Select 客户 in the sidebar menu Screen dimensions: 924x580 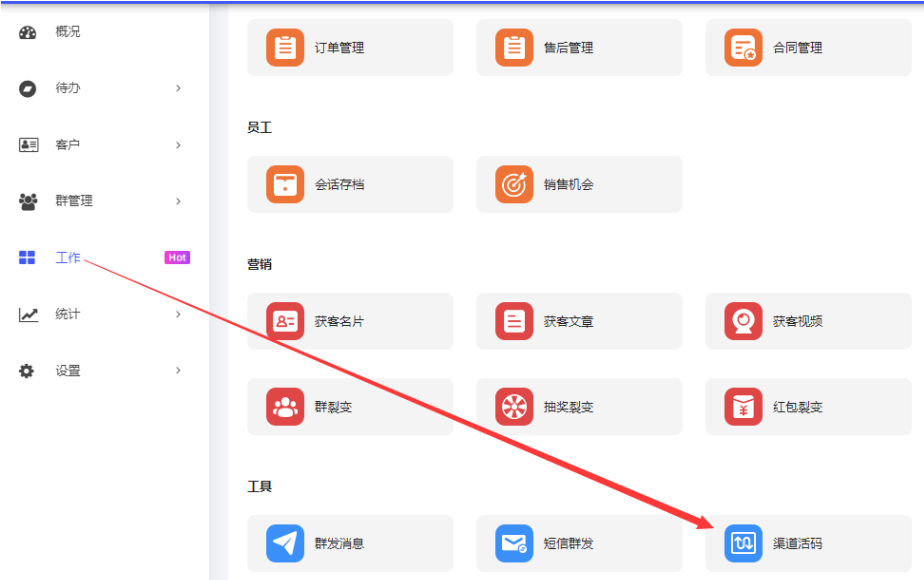68,145
